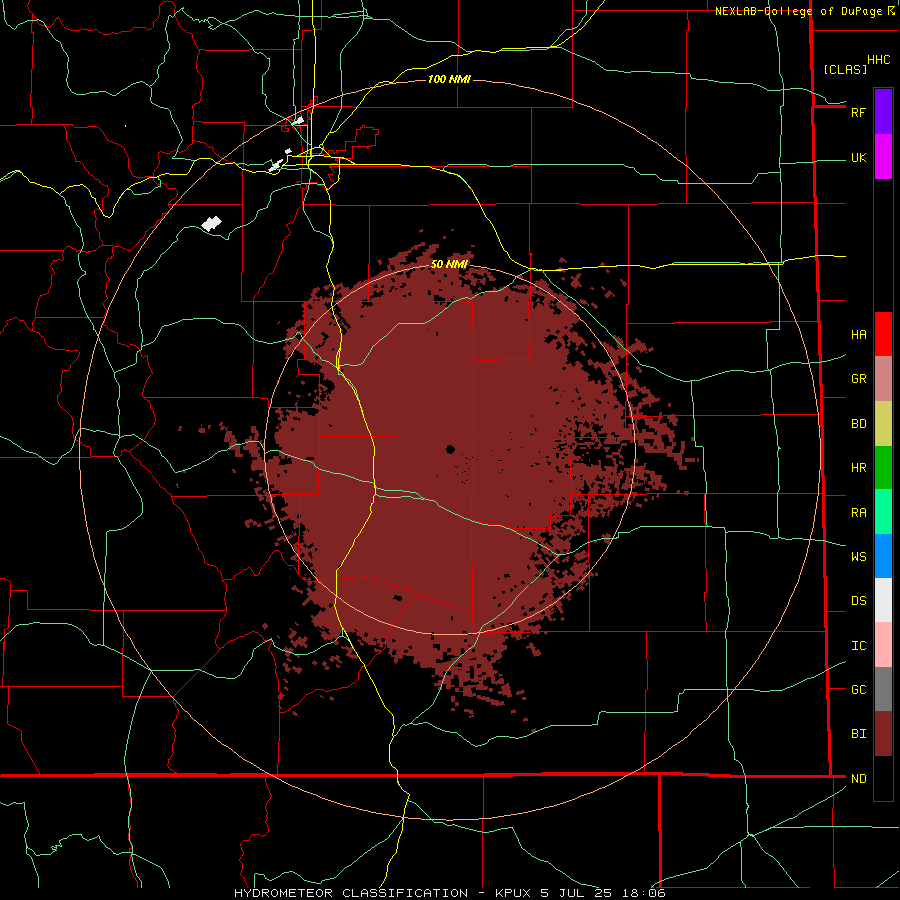Click the 'HHC' product label
Viewport: 900px width, 900px height.
pyautogui.click(x=878, y=60)
